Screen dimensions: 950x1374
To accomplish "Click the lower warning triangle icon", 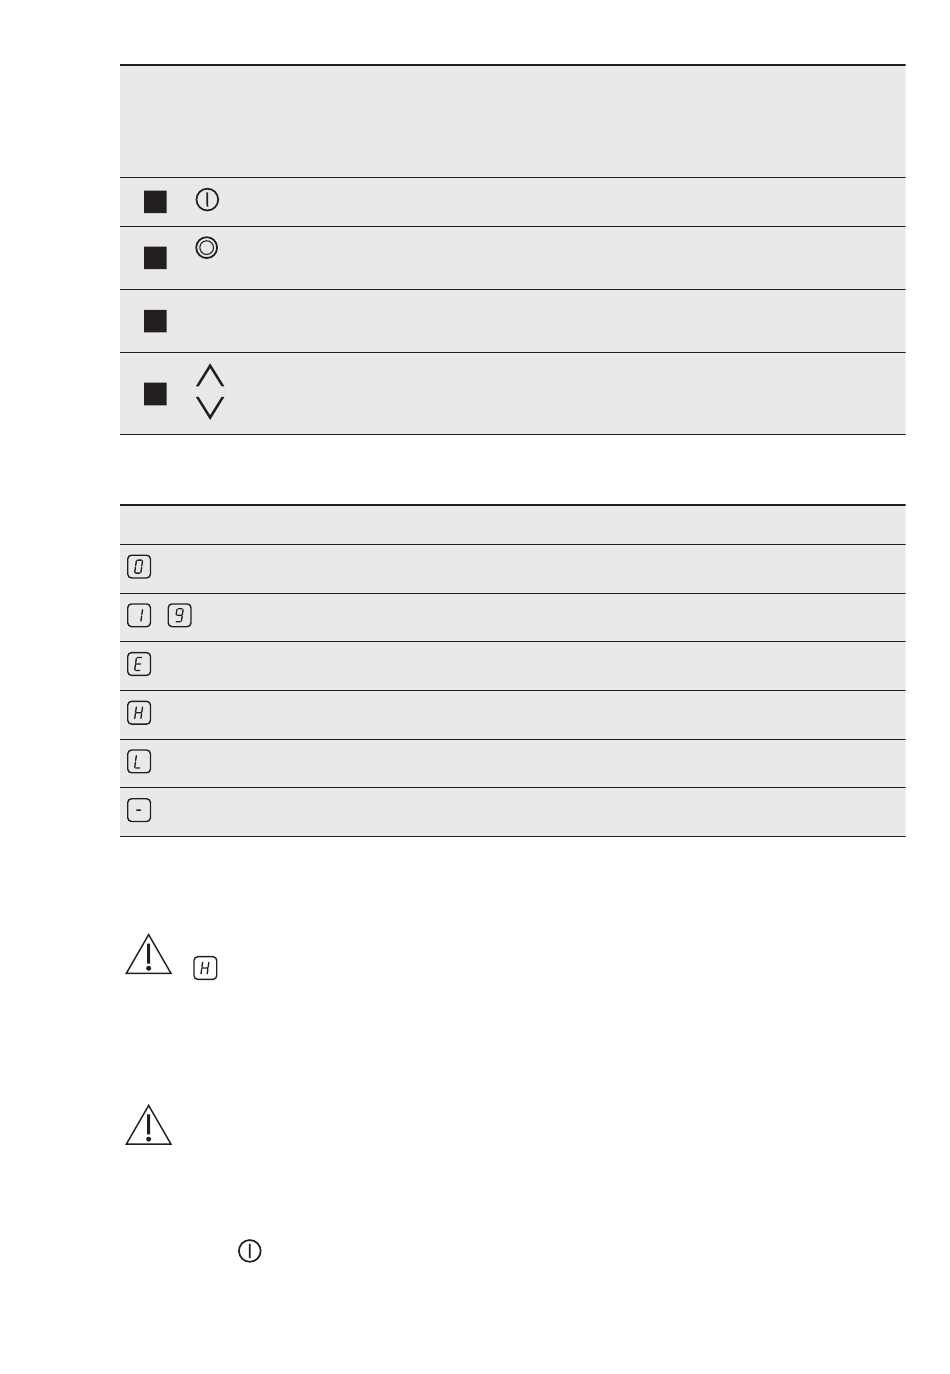I will click(x=148, y=1125).
